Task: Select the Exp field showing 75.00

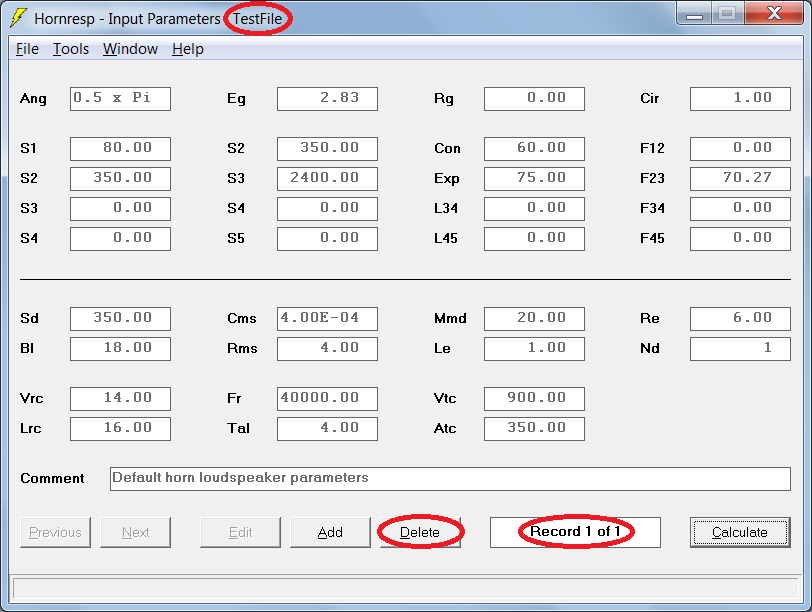Action: coord(534,179)
